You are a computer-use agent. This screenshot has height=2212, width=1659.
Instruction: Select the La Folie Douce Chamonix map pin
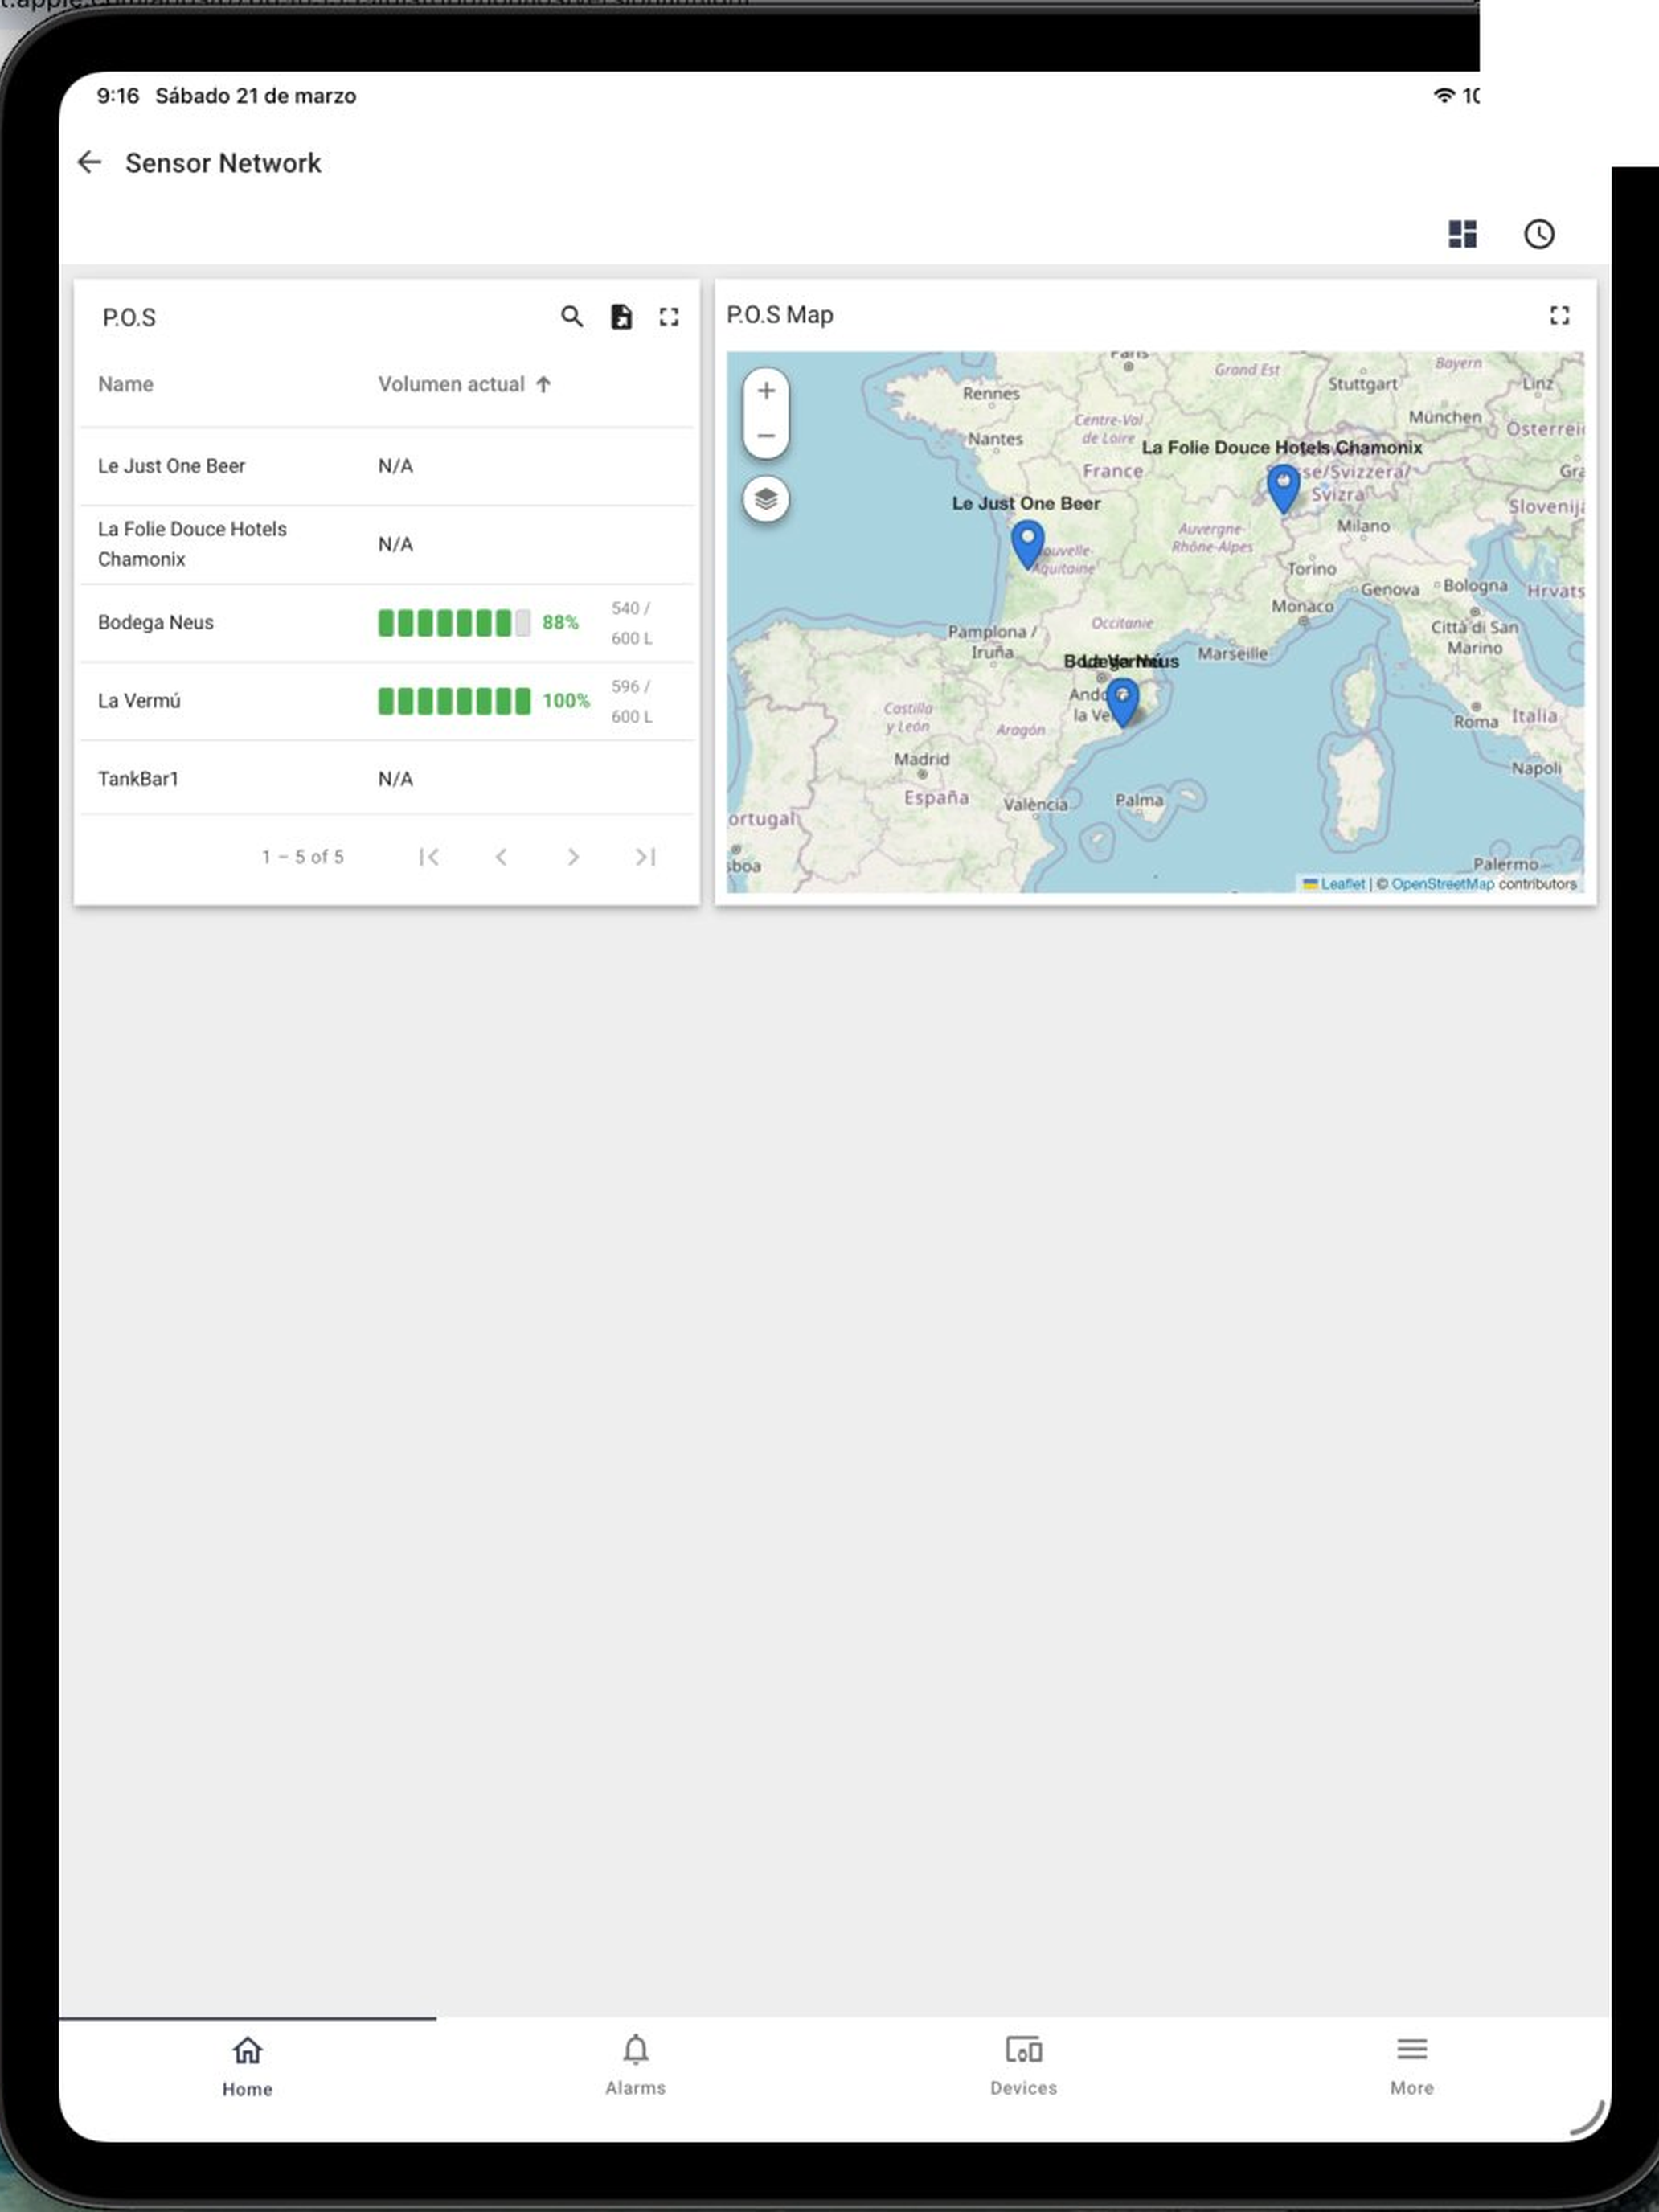(x=1283, y=489)
